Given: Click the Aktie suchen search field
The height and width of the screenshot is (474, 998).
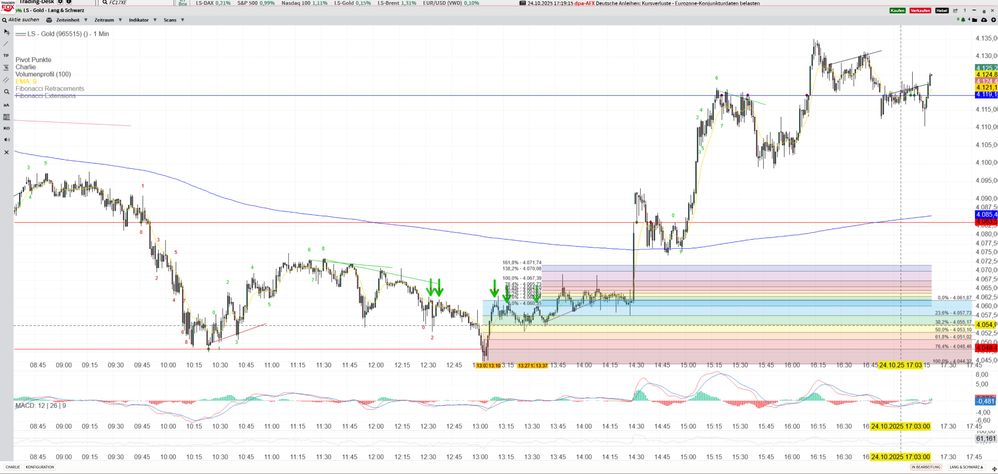Looking at the screenshot, I should (24, 19).
